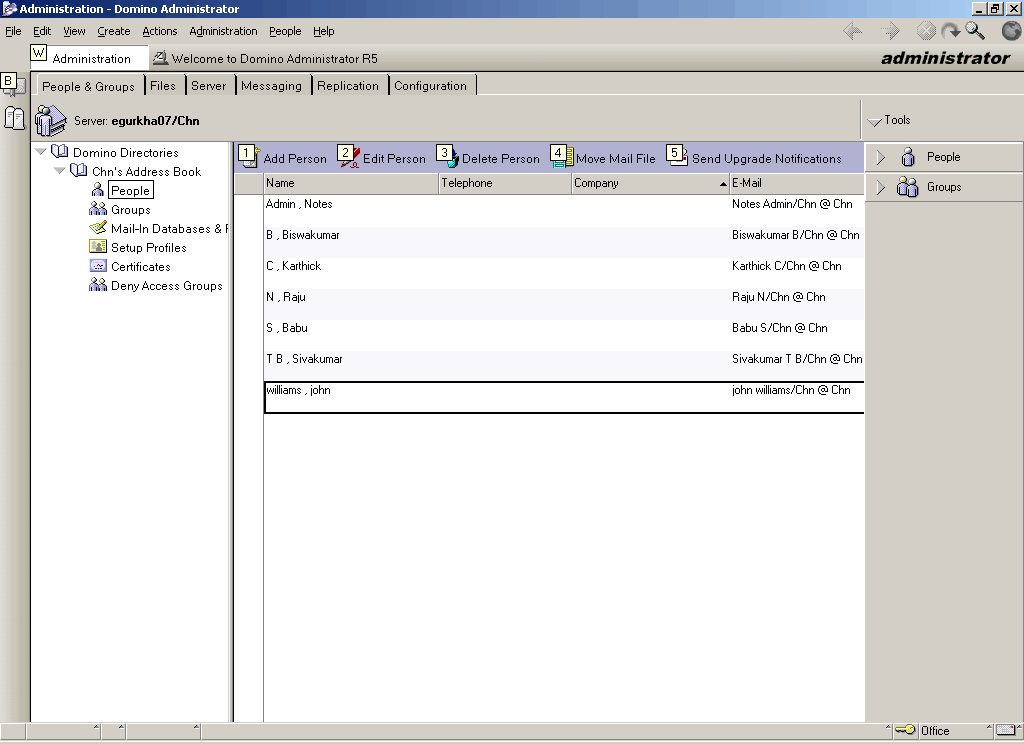Open the Actions menu
The width and height of the screenshot is (1024, 744).
(159, 31)
